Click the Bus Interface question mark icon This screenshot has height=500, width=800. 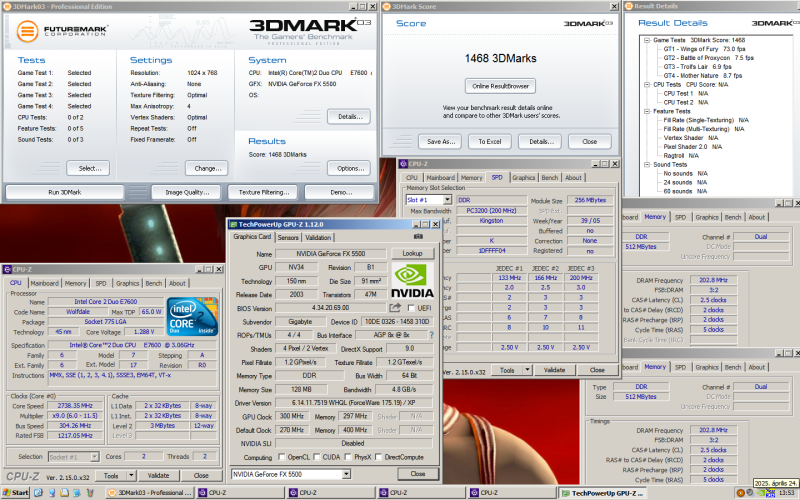coord(432,335)
